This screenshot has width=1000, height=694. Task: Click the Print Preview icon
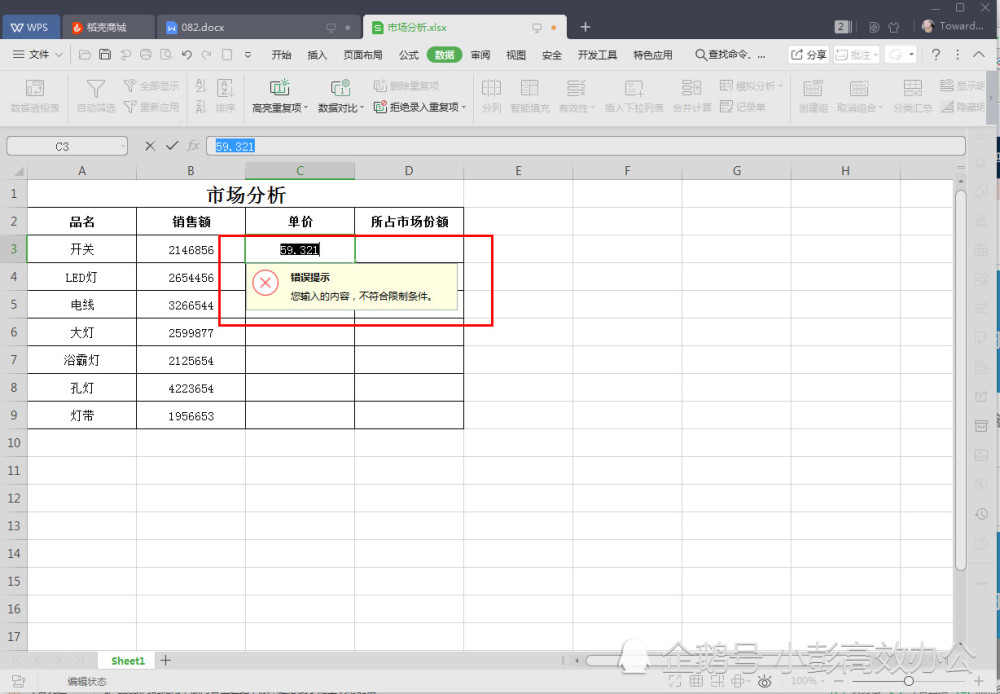tap(166, 55)
